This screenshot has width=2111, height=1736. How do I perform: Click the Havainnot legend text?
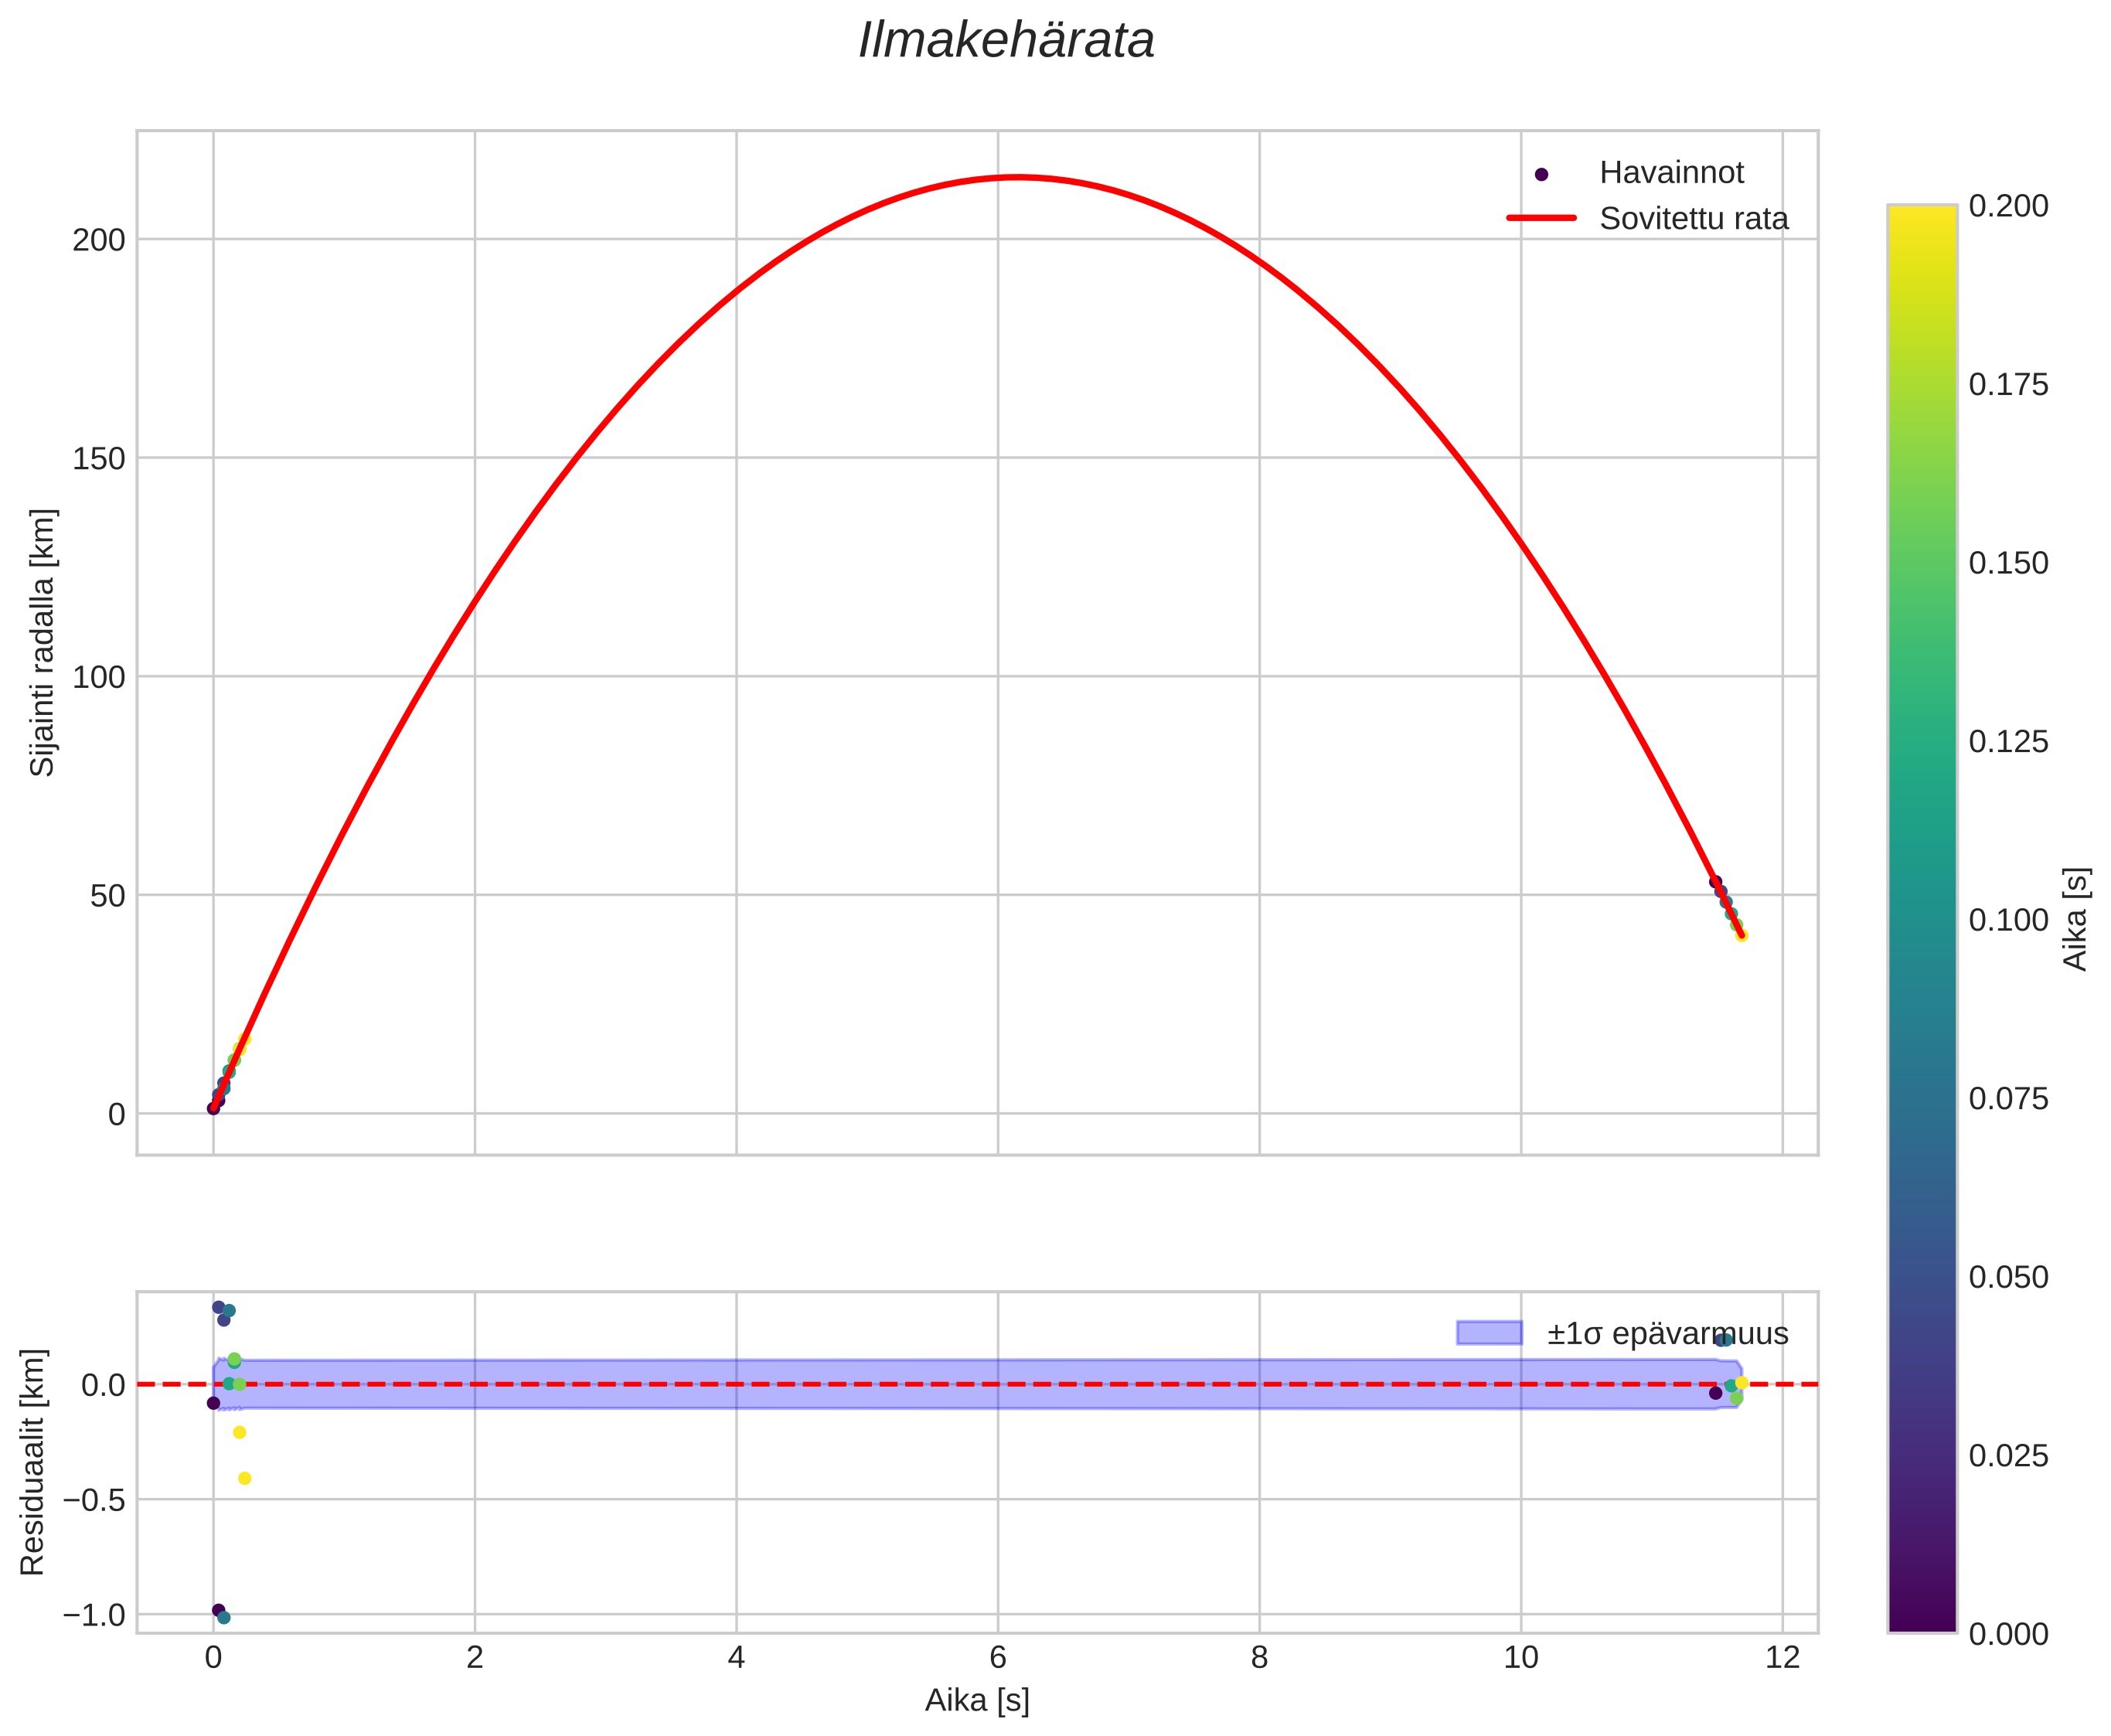coord(1671,173)
